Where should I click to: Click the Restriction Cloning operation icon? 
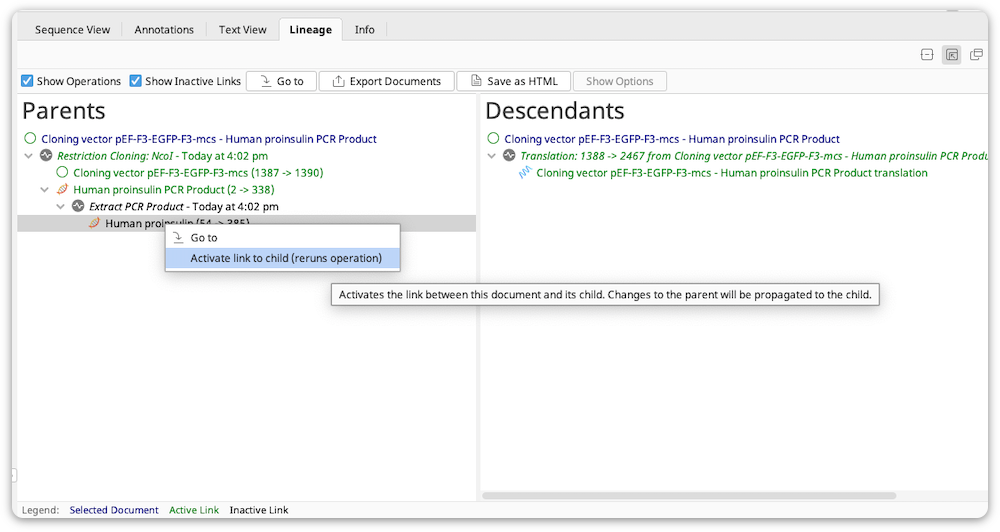(x=46, y=155)
